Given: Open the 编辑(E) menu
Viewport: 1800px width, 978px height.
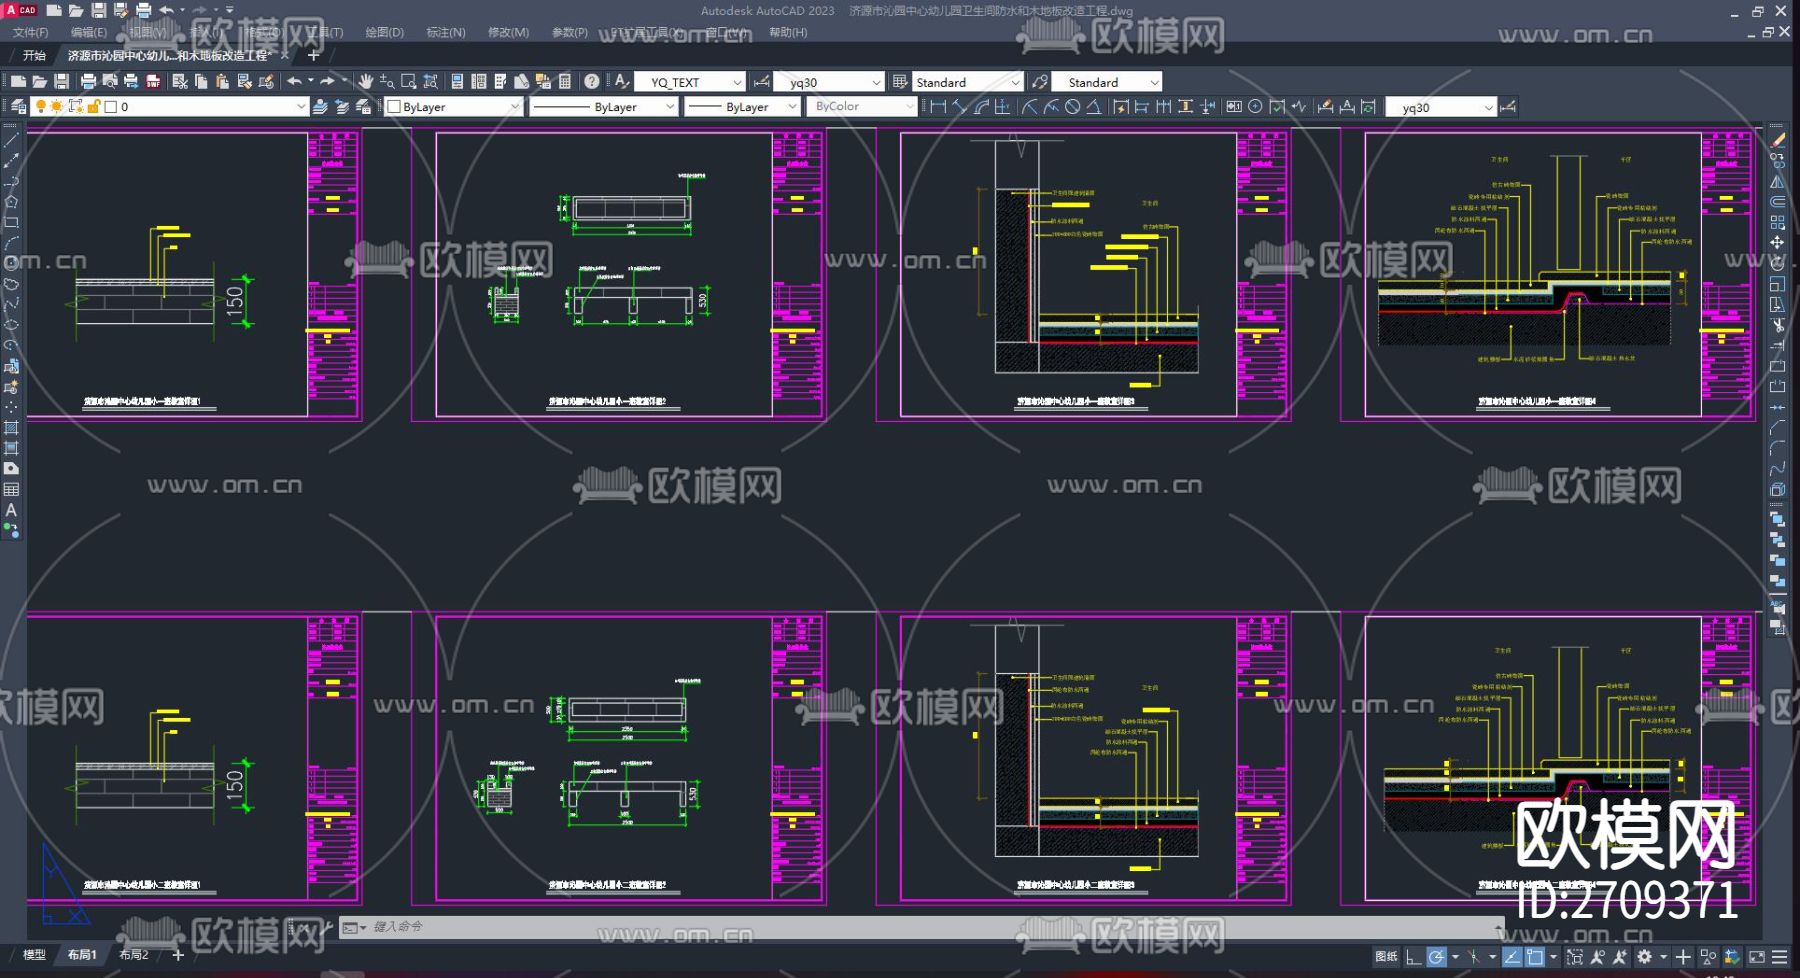Looking at the screenshot, I should [89, 32].
